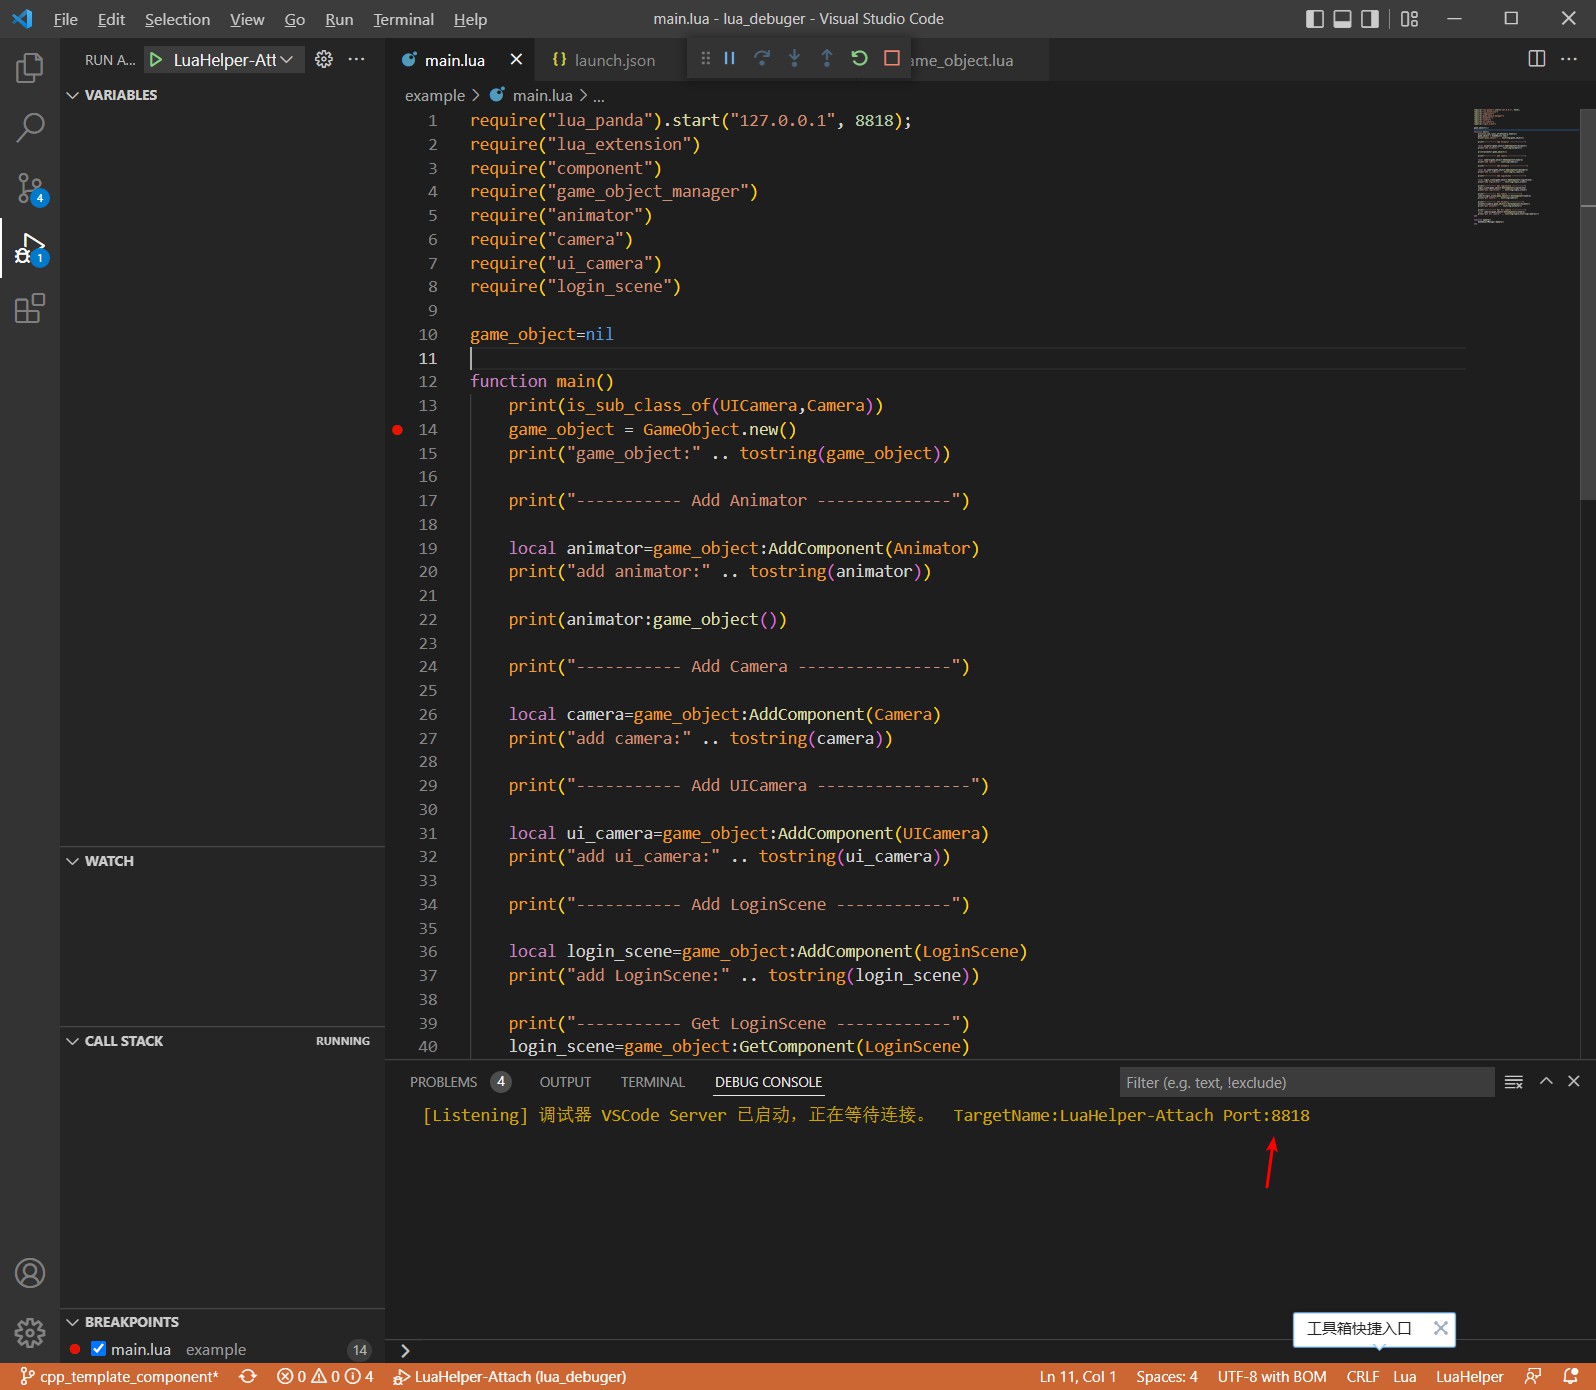
Task: Click the editor minimap preview
Action: click(x=1508, y=165)
